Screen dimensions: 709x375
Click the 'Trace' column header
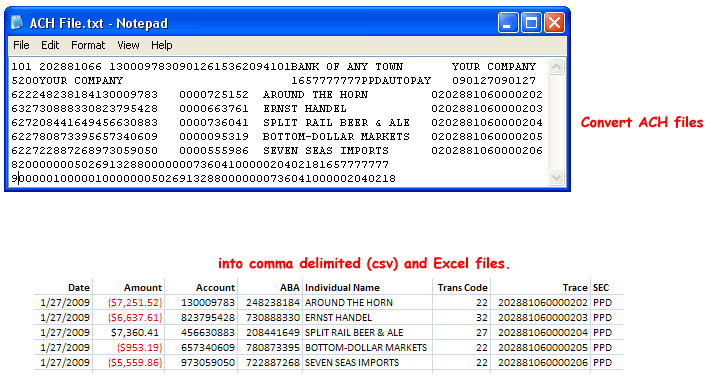[x=575, y=288]
